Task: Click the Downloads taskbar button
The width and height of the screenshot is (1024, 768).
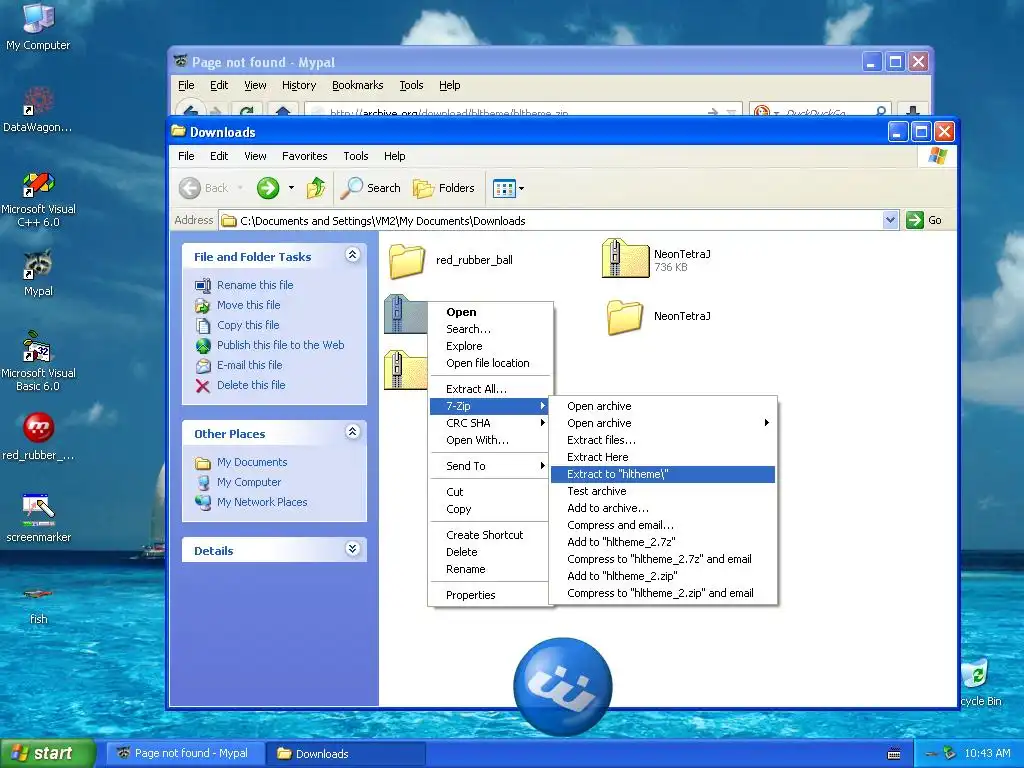Action: pyautogui.click(x=346, y=753)
